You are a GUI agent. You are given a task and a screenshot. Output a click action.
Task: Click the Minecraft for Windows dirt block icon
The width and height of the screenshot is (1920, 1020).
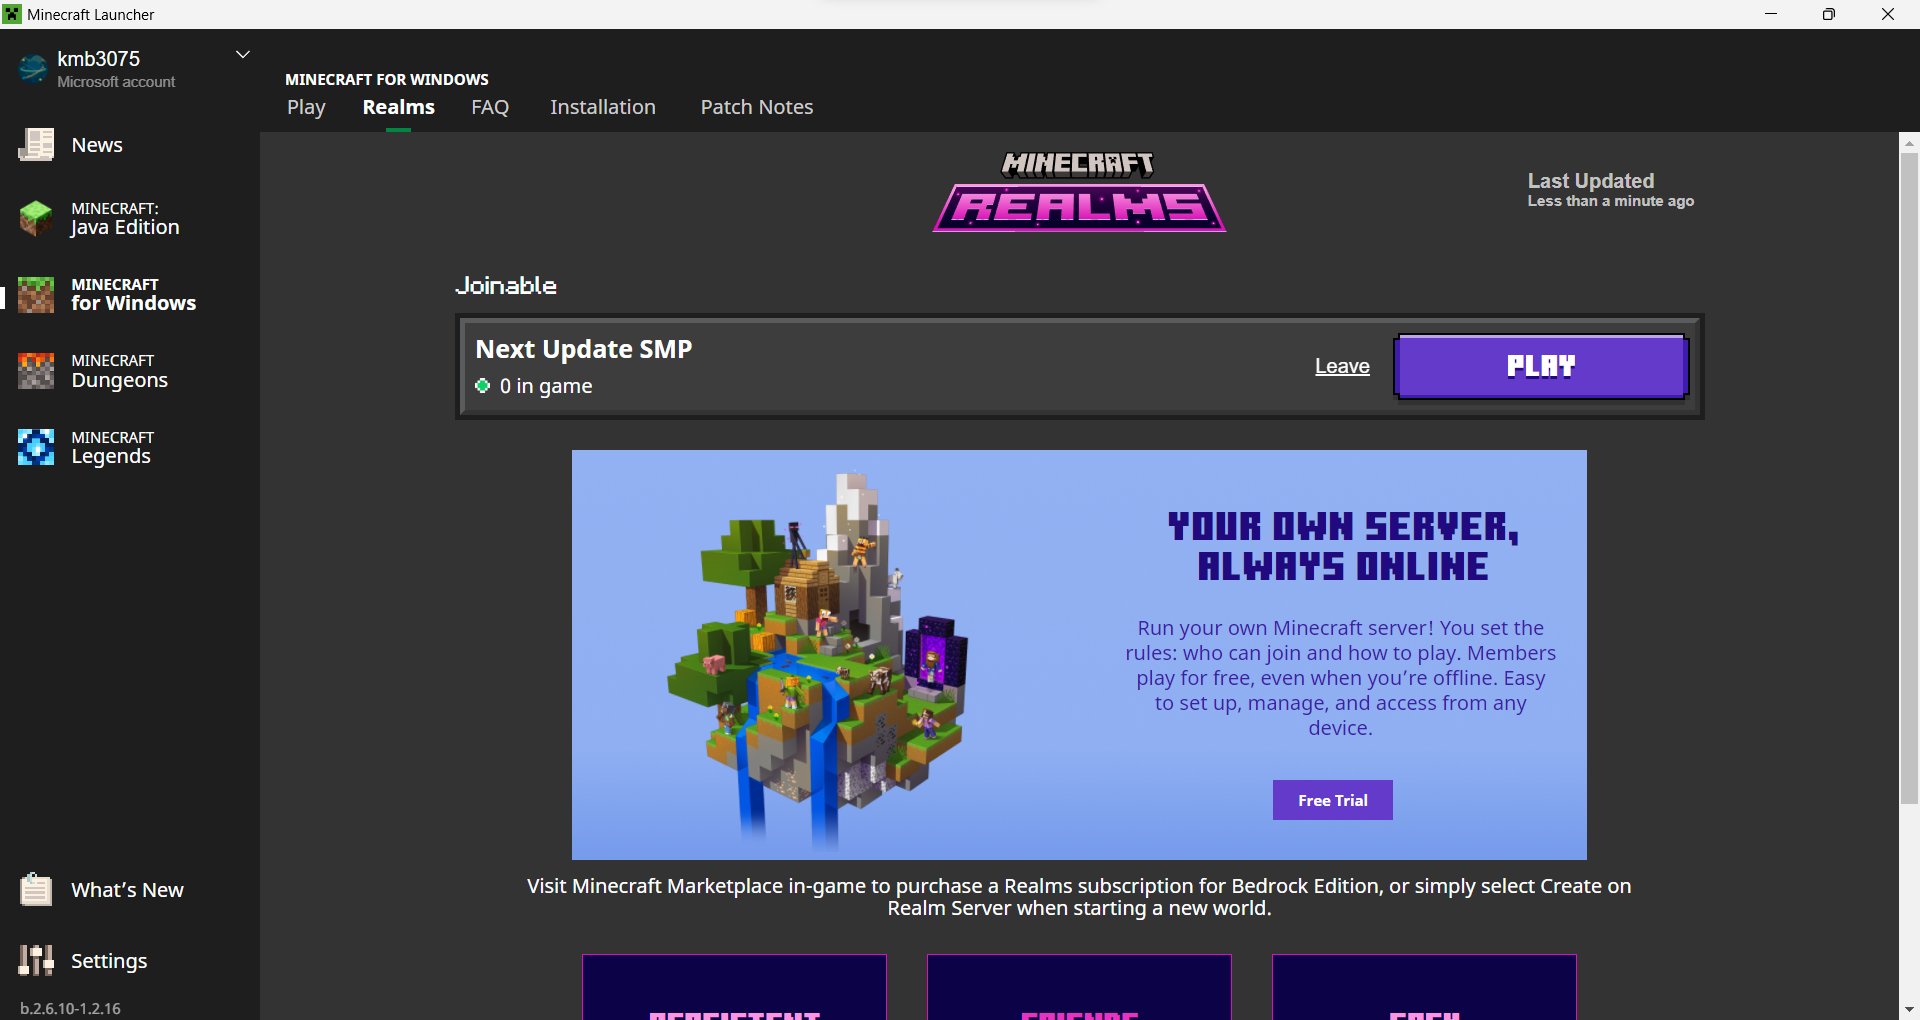36,294
